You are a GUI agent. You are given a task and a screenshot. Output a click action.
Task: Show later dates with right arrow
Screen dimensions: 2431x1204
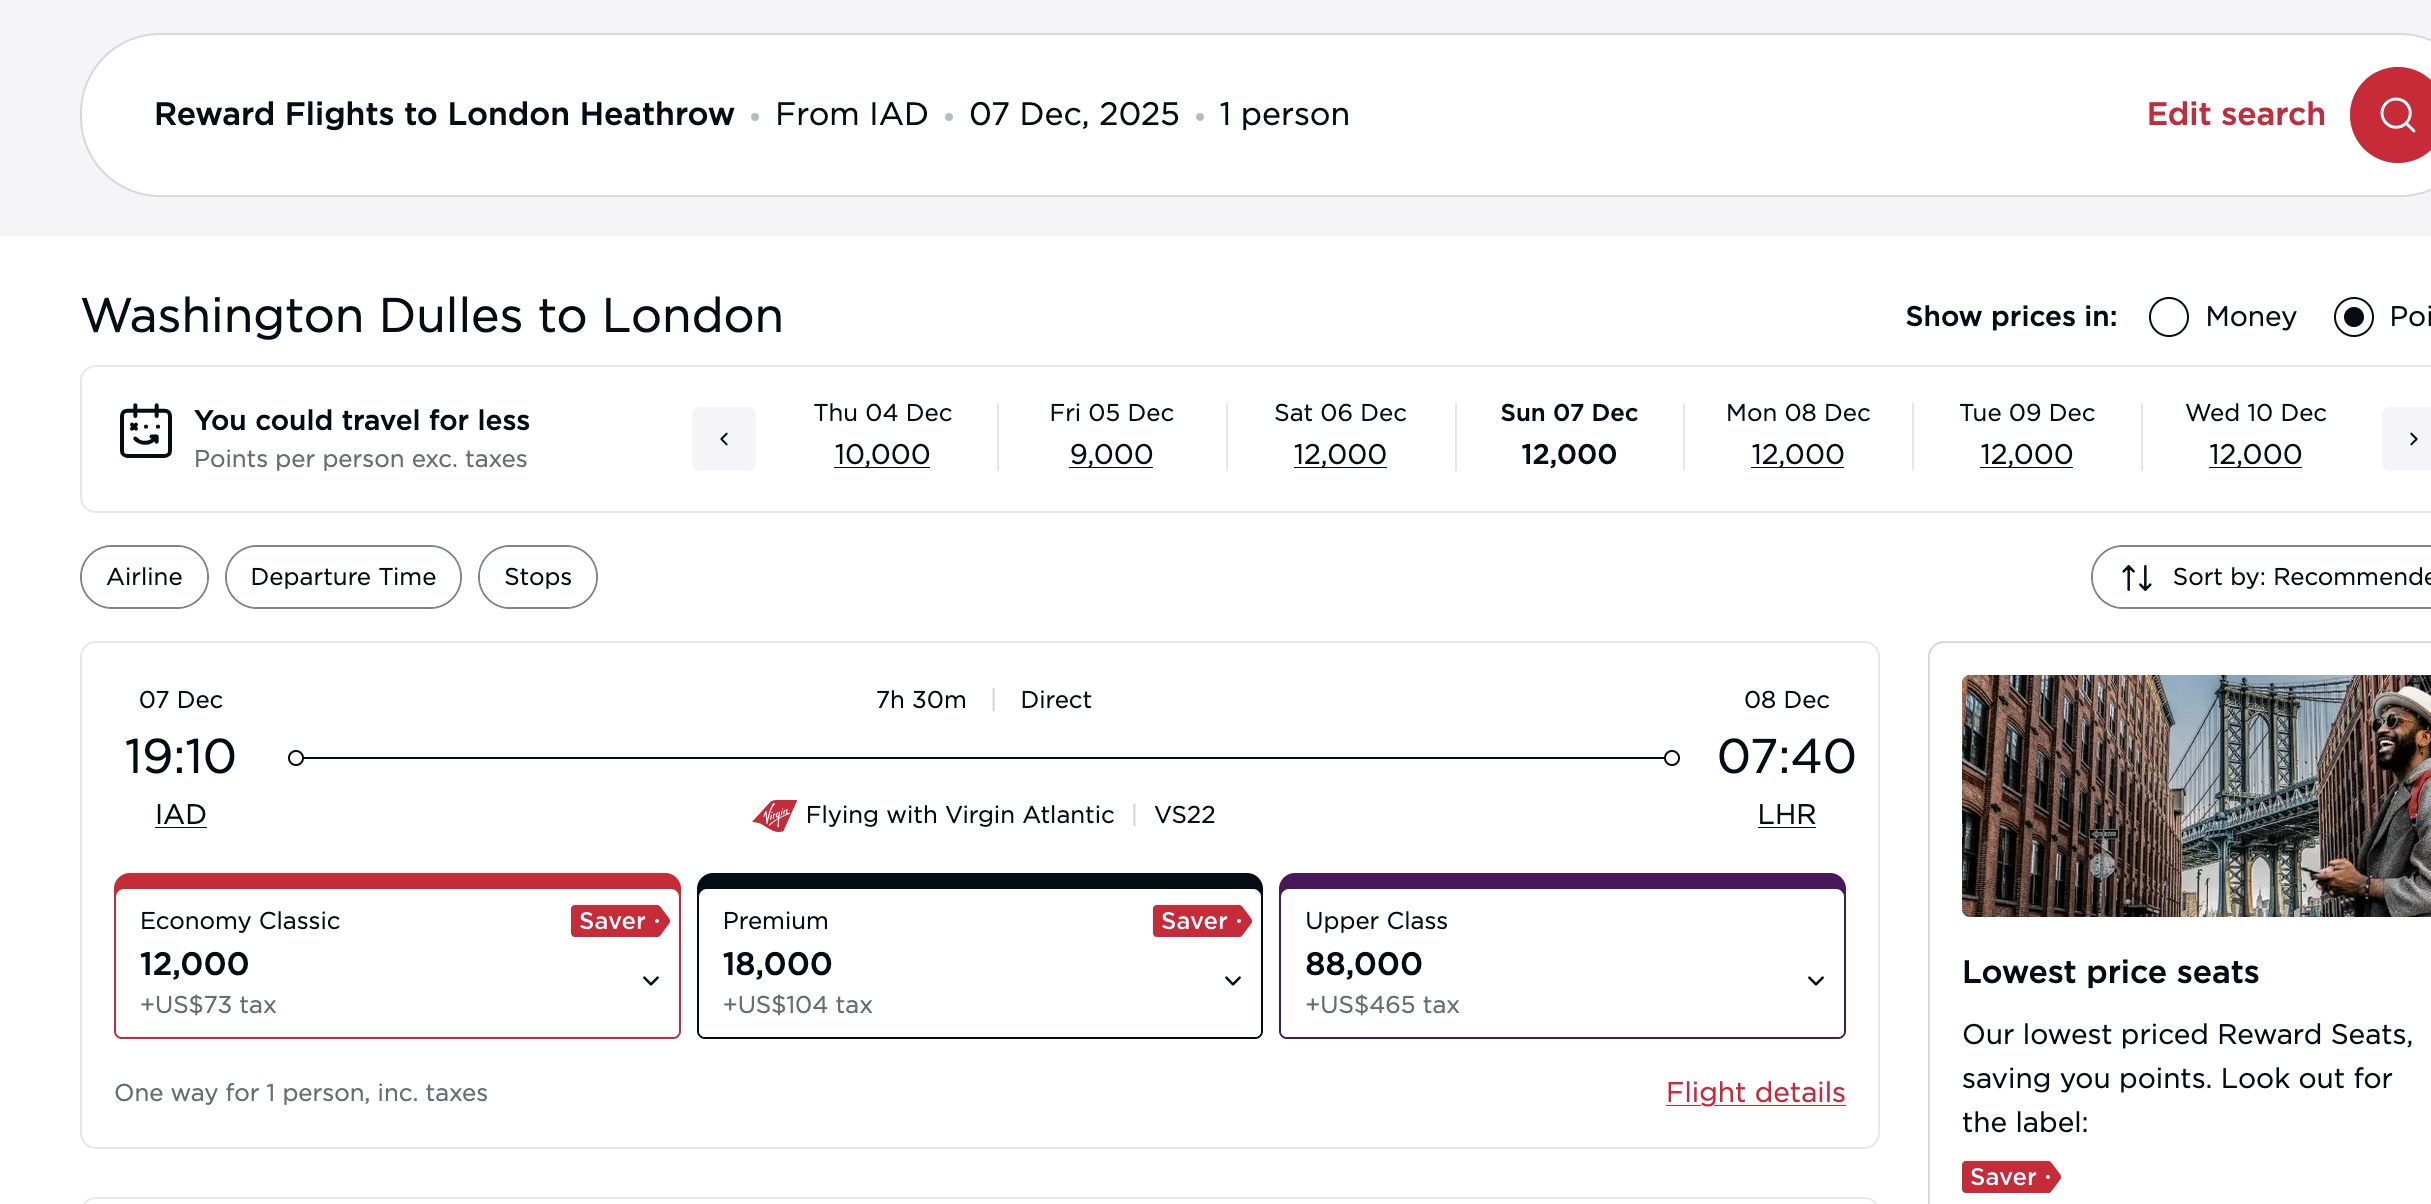[x=2412, y=439]
